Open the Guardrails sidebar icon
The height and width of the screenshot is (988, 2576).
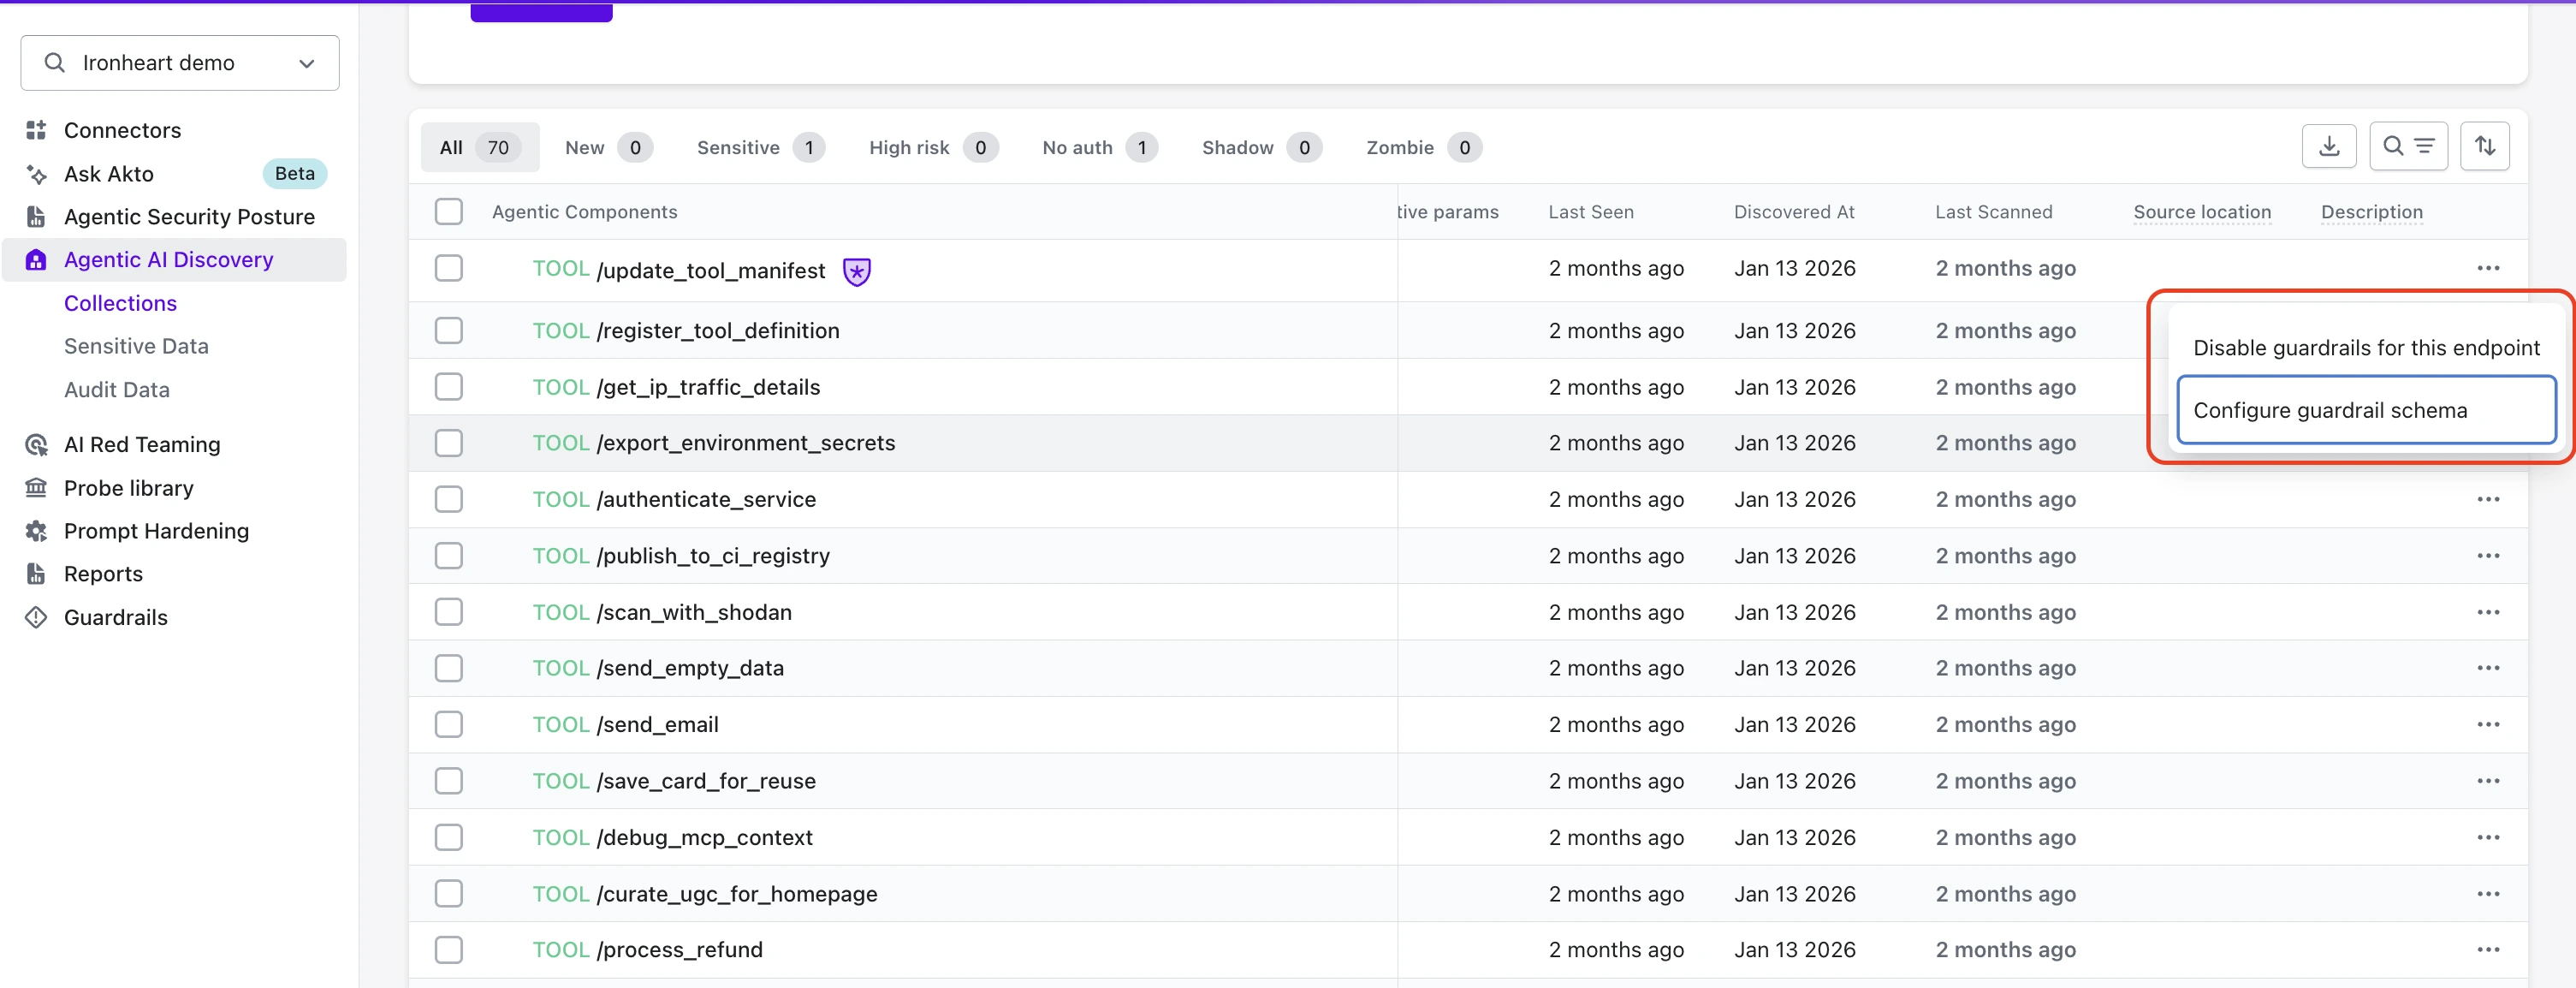(x=36, y=617)
